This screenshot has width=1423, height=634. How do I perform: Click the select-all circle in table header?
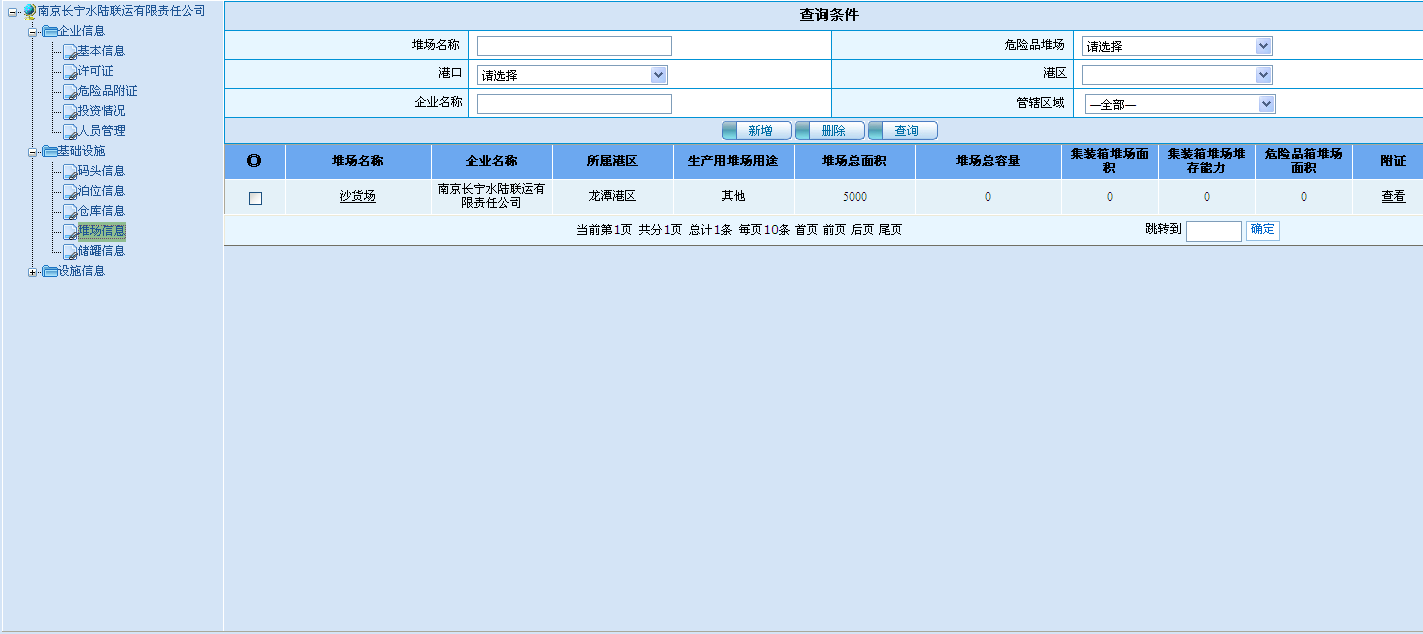coord(254,161)
